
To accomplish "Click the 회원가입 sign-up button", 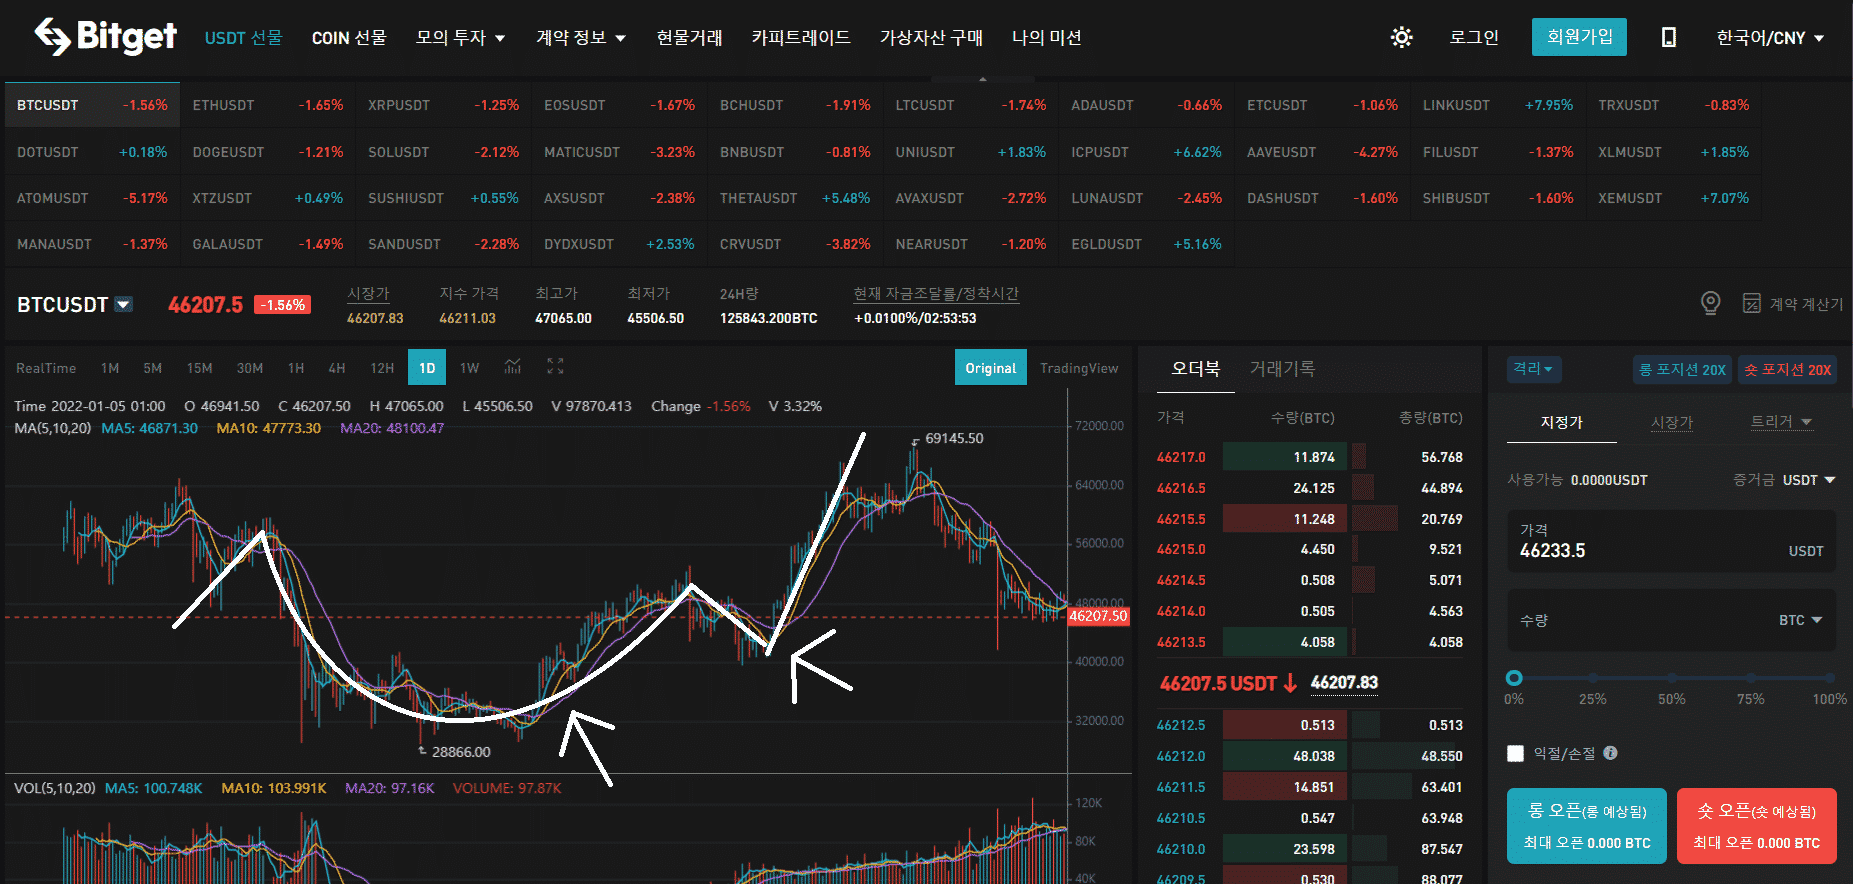I will [x=1579, y=37].
